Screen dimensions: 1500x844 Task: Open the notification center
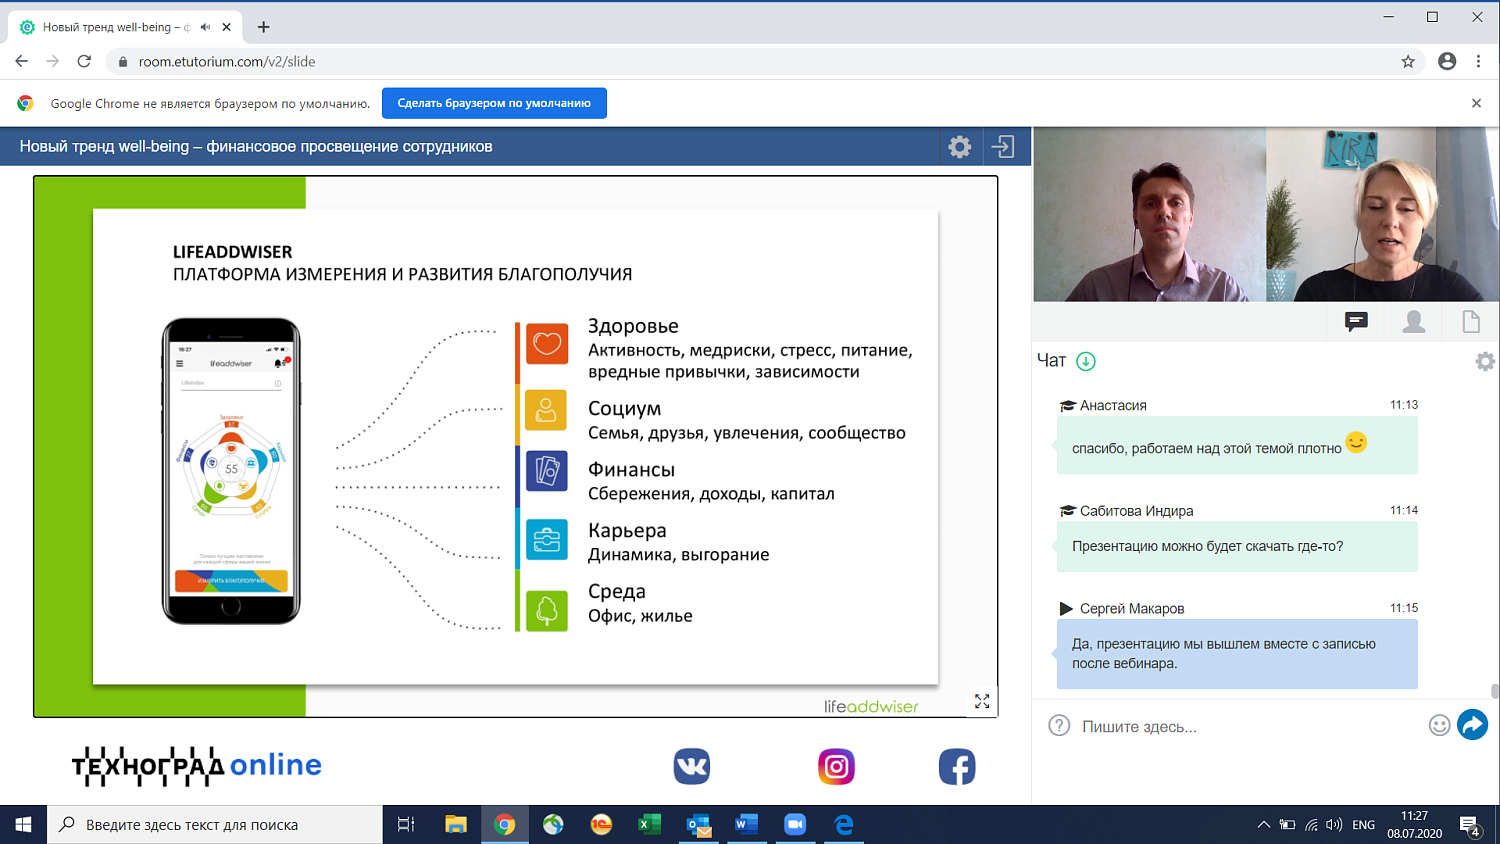coord(1470,826)
